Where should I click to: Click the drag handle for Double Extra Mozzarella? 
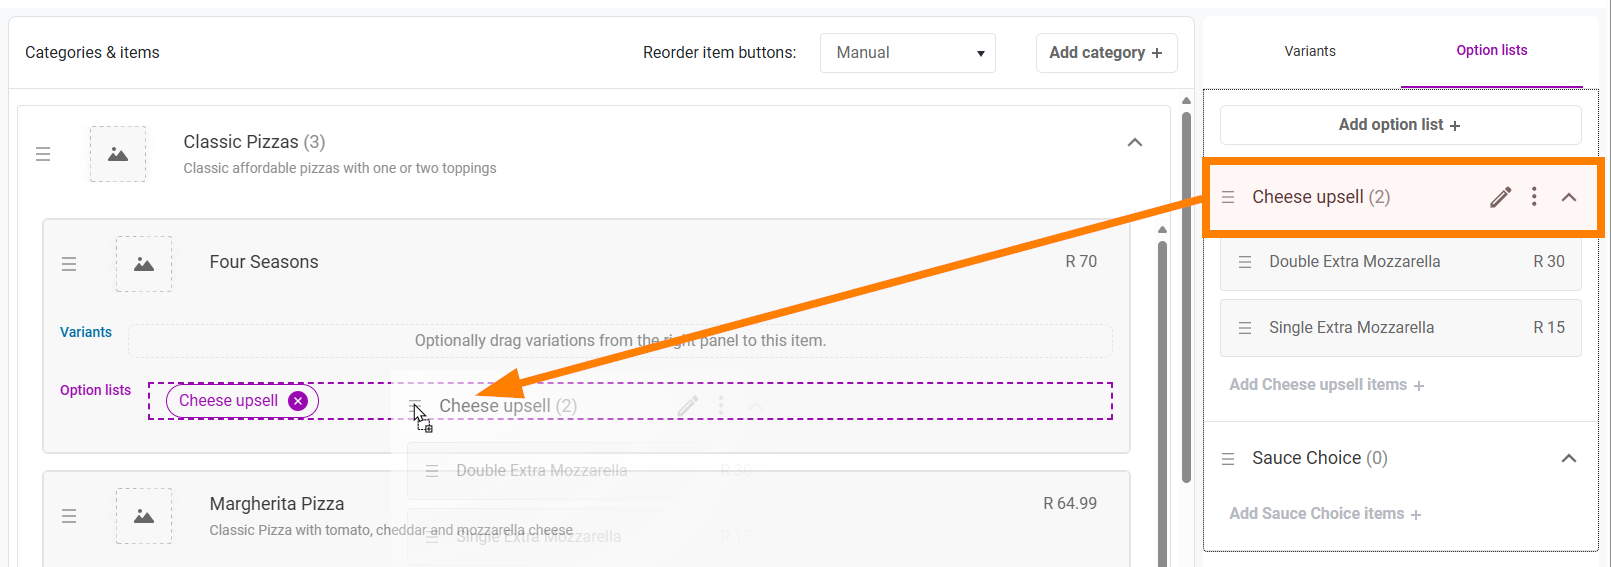[1245, 262]
